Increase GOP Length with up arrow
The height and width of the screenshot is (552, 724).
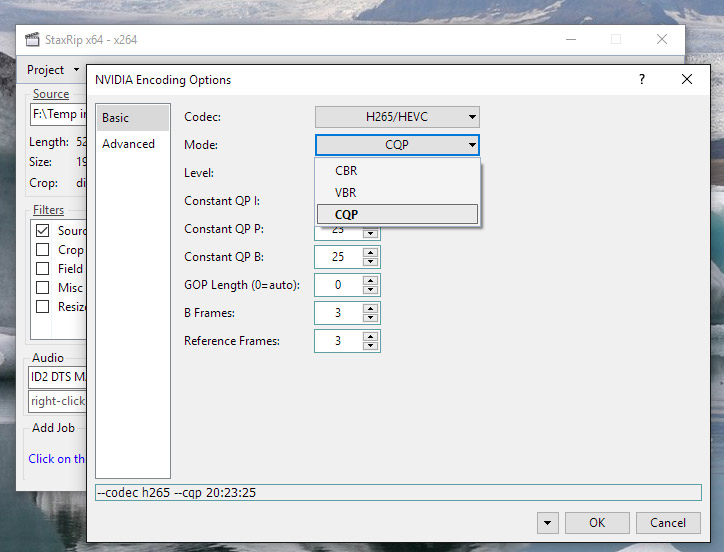click(371, 280)
